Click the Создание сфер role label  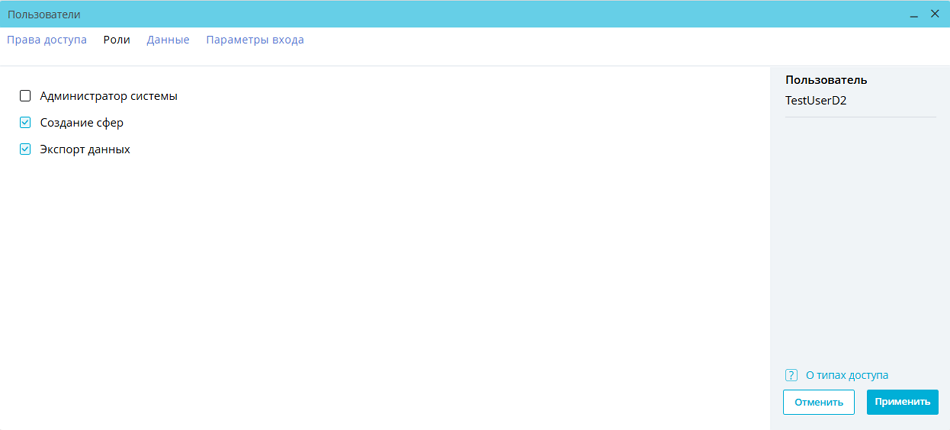(82, 122)
